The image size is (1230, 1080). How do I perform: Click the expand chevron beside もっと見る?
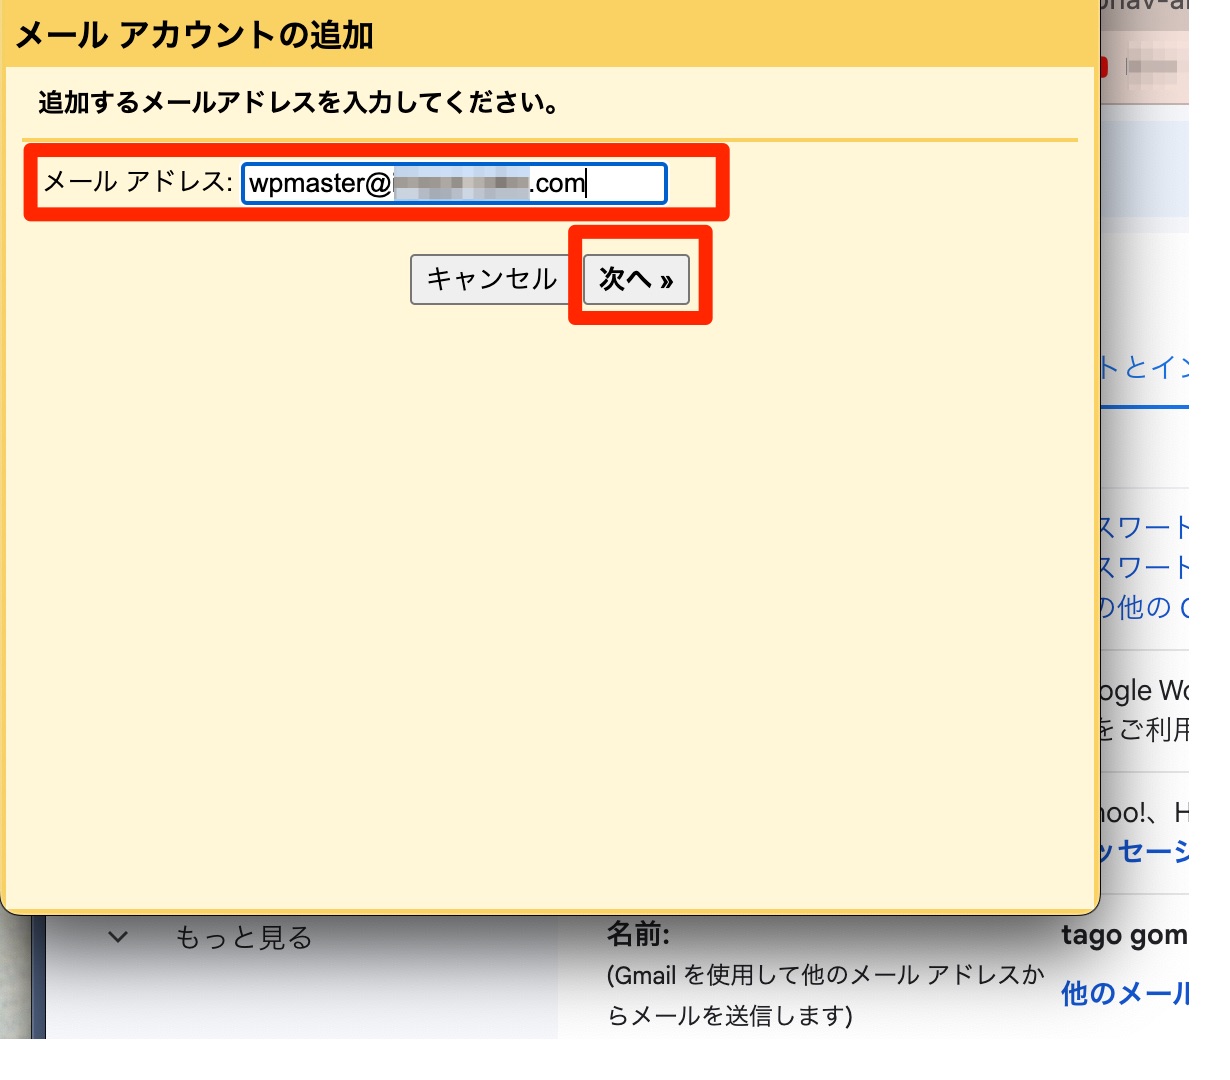[x=118, y=937]
